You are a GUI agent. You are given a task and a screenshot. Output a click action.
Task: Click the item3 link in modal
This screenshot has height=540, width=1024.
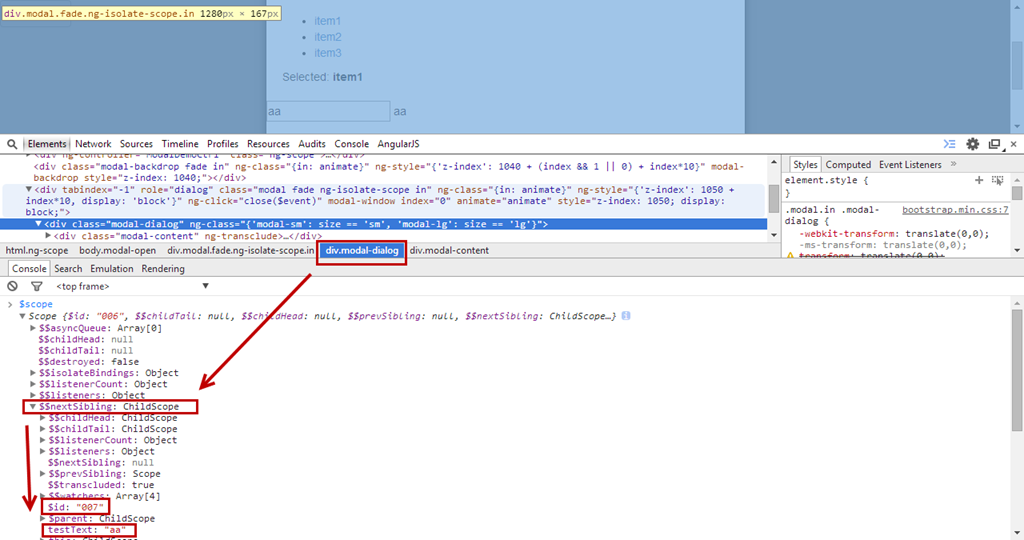pos(328,53)
